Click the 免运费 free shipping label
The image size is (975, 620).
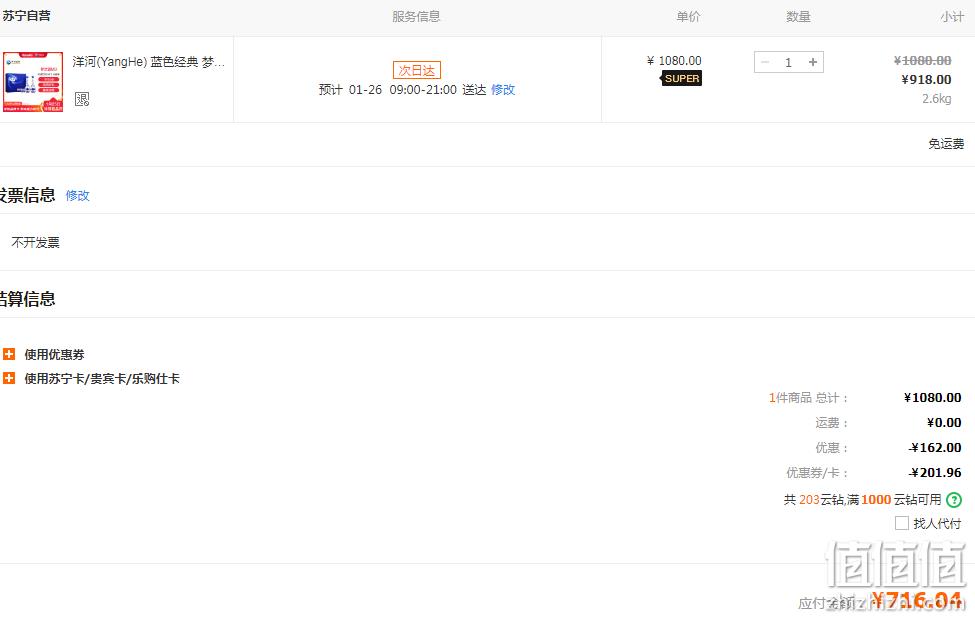pos(946,144)
